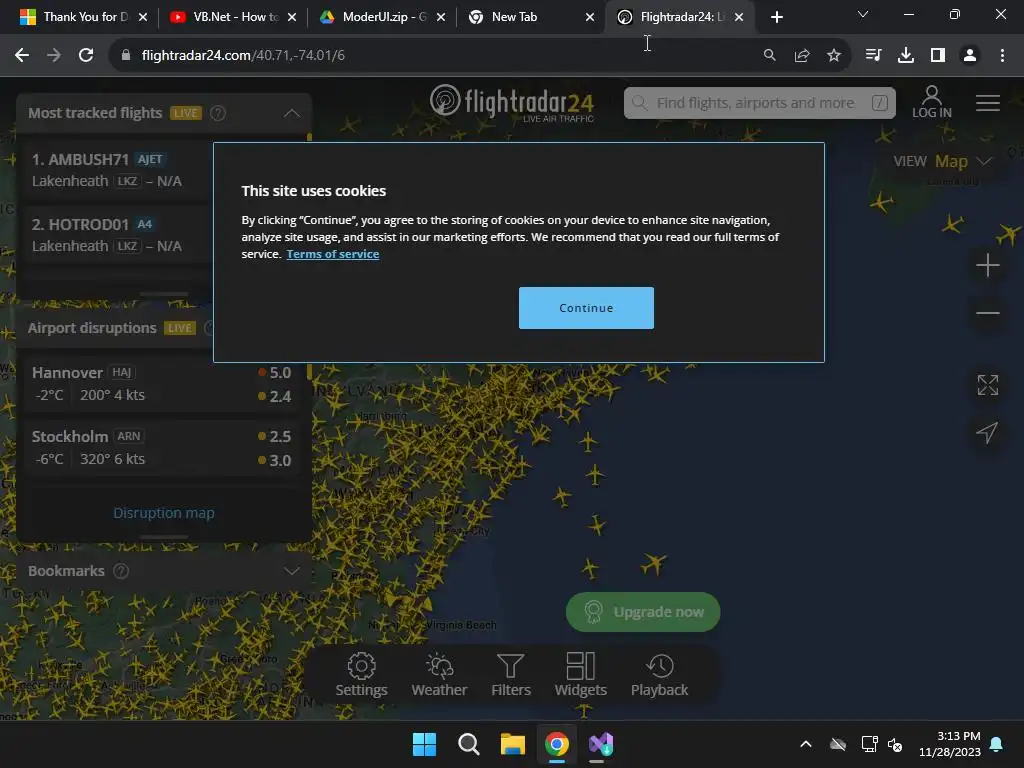
Task: Close the Flightradar24 browser tab
Action: pos(739,18)
